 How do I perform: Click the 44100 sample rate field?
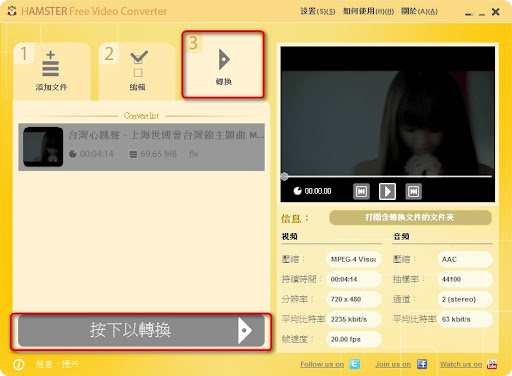[x=465, y=279]
